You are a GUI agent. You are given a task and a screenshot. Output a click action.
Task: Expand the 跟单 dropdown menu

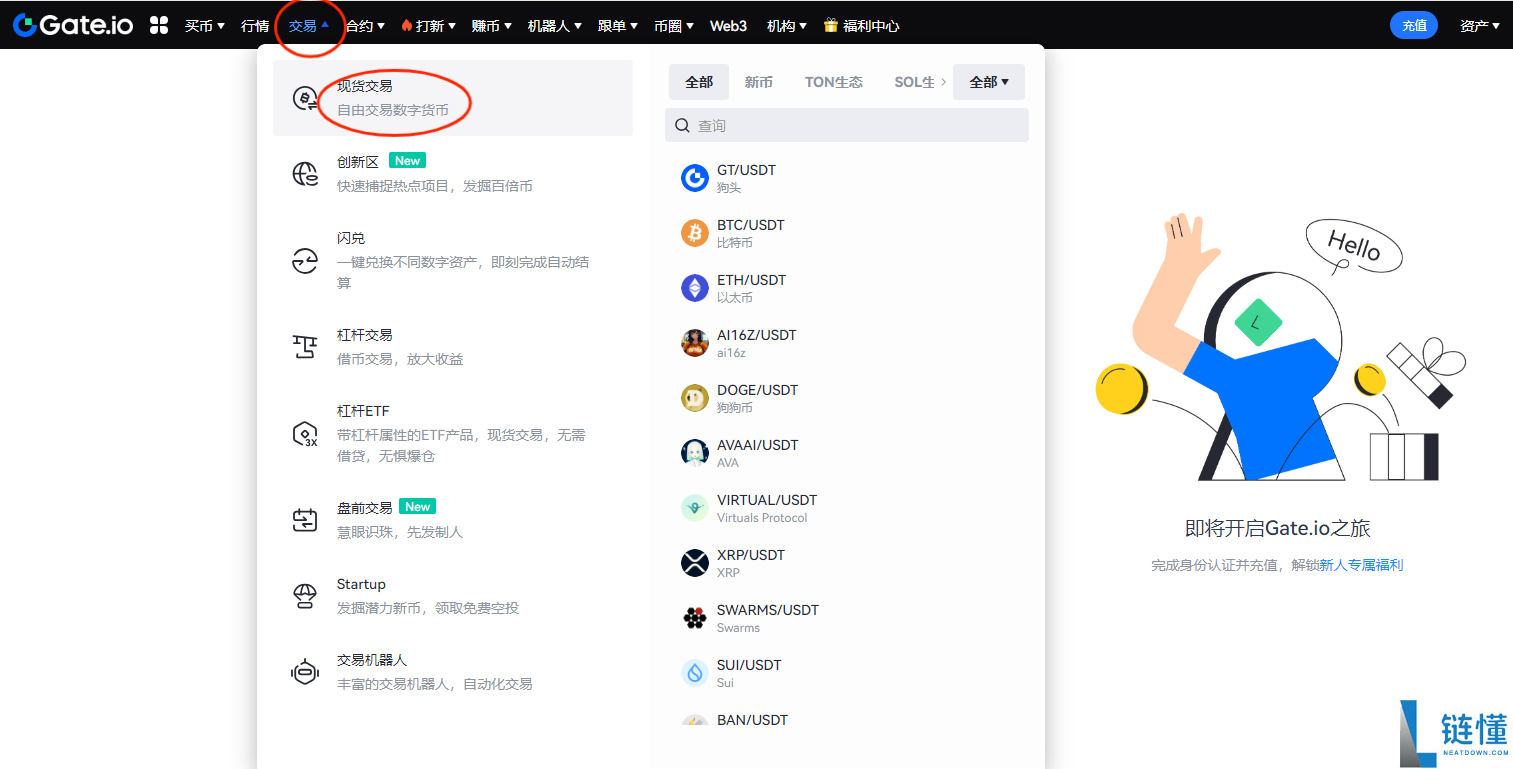(x=619, y=26)
